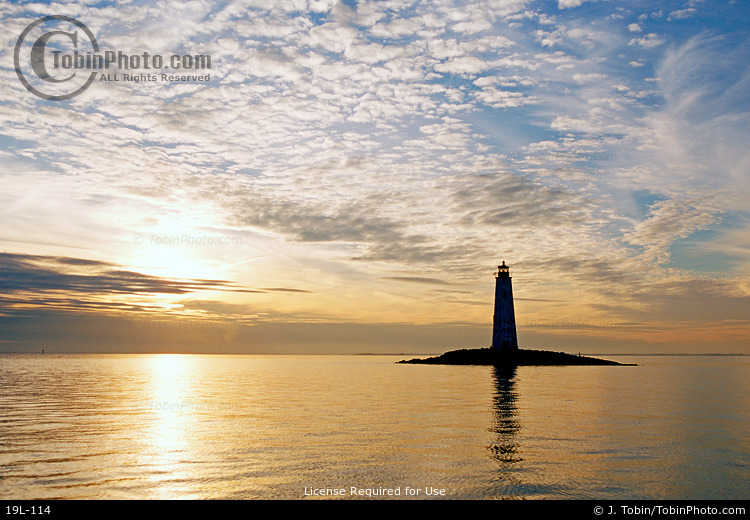This screenshot has height=520, width=750.
Task: Click the image ID text 19L-114
Action: (x=28, y=510)
